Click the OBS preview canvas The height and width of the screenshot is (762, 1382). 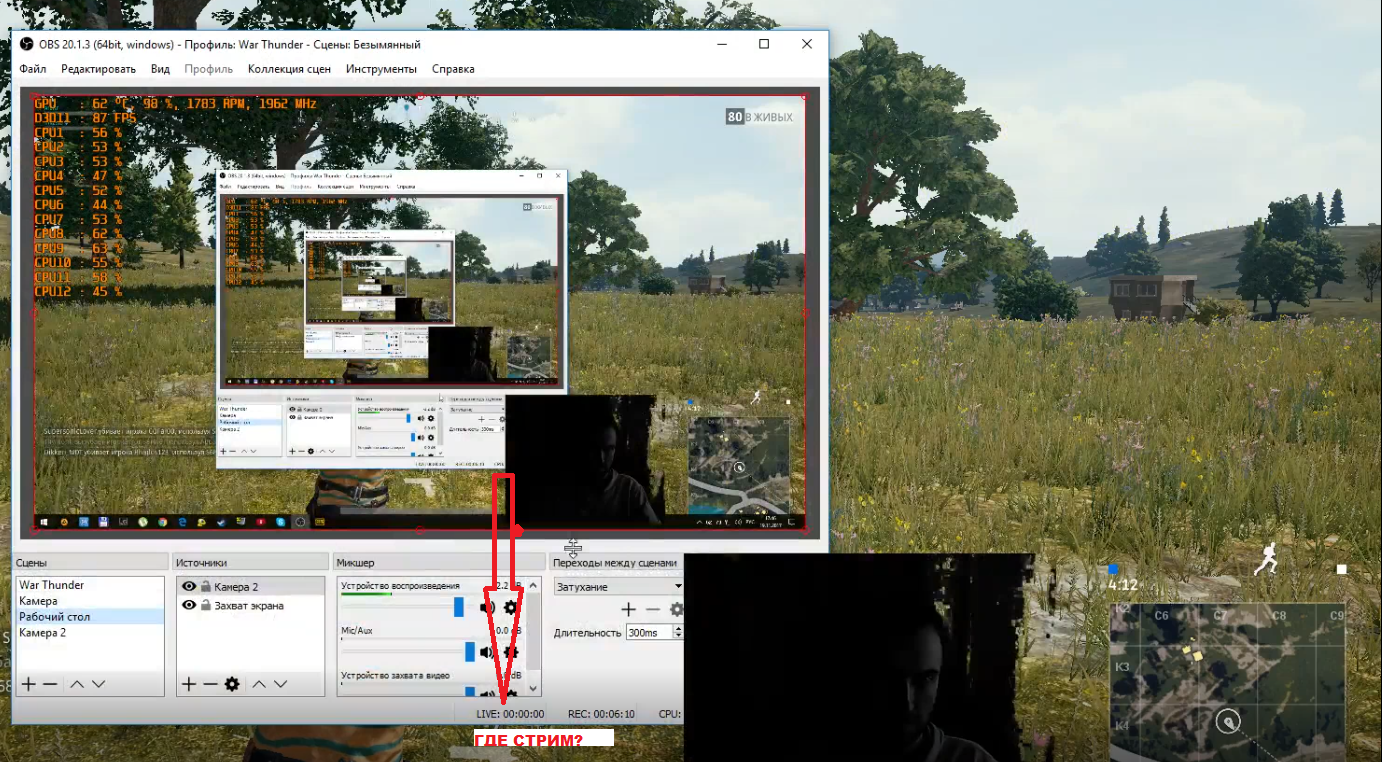point(420,313)
